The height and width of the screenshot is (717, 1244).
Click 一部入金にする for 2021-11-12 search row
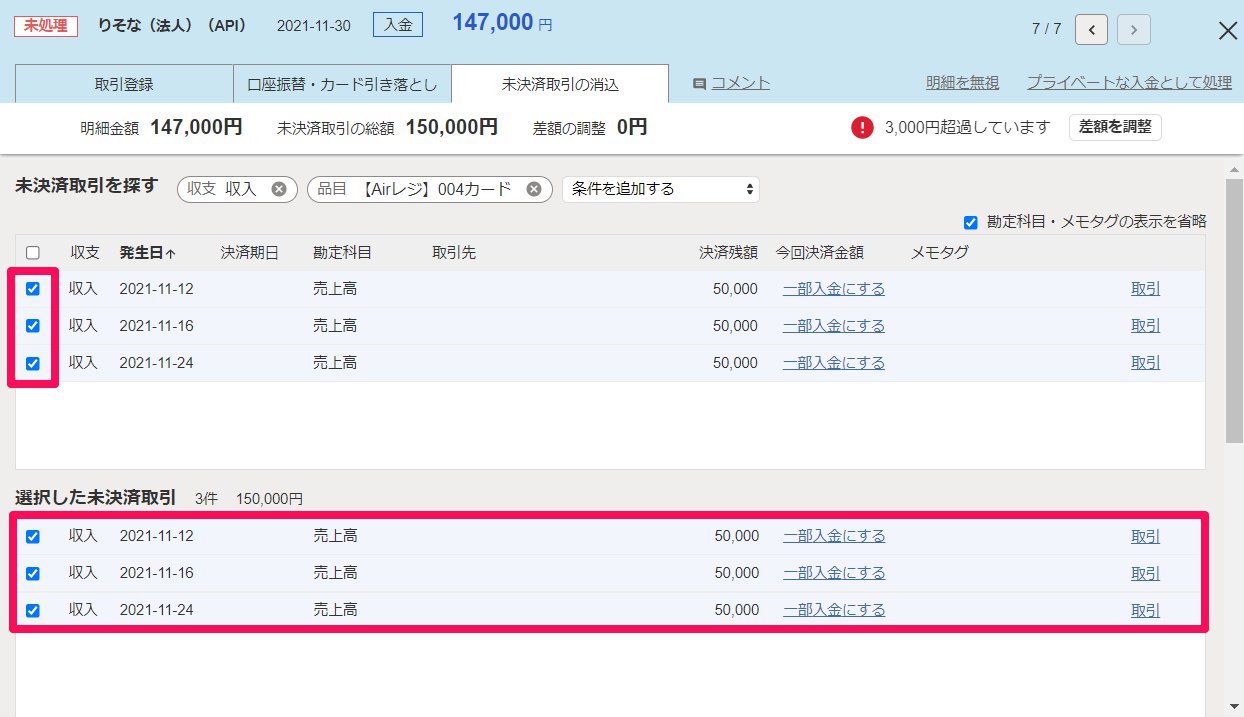(x=834, y=289)
